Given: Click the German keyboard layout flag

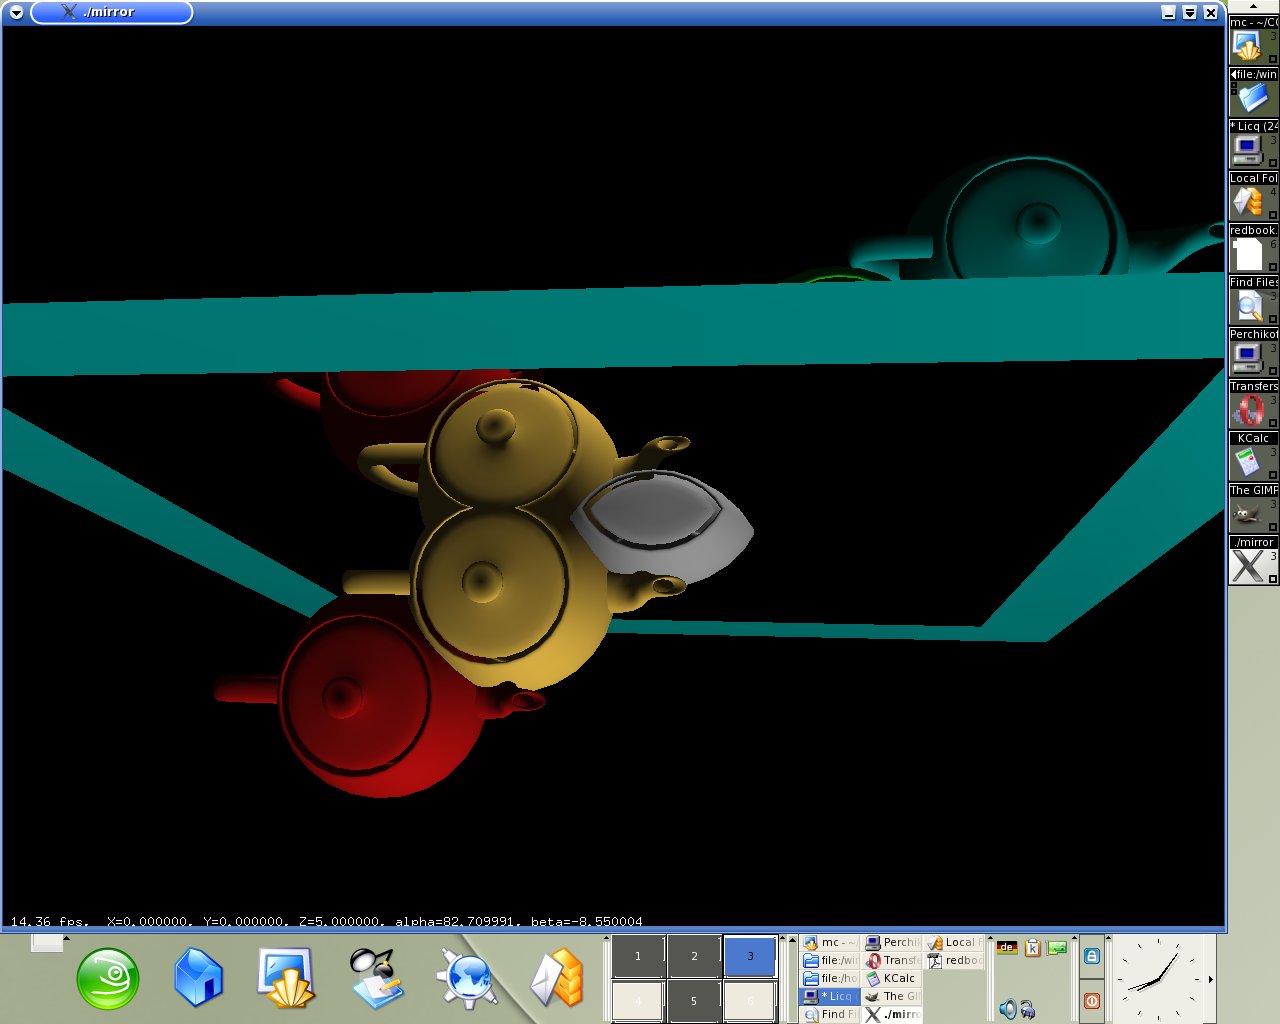Looking at the screenshot, I should coord(1007,947).
